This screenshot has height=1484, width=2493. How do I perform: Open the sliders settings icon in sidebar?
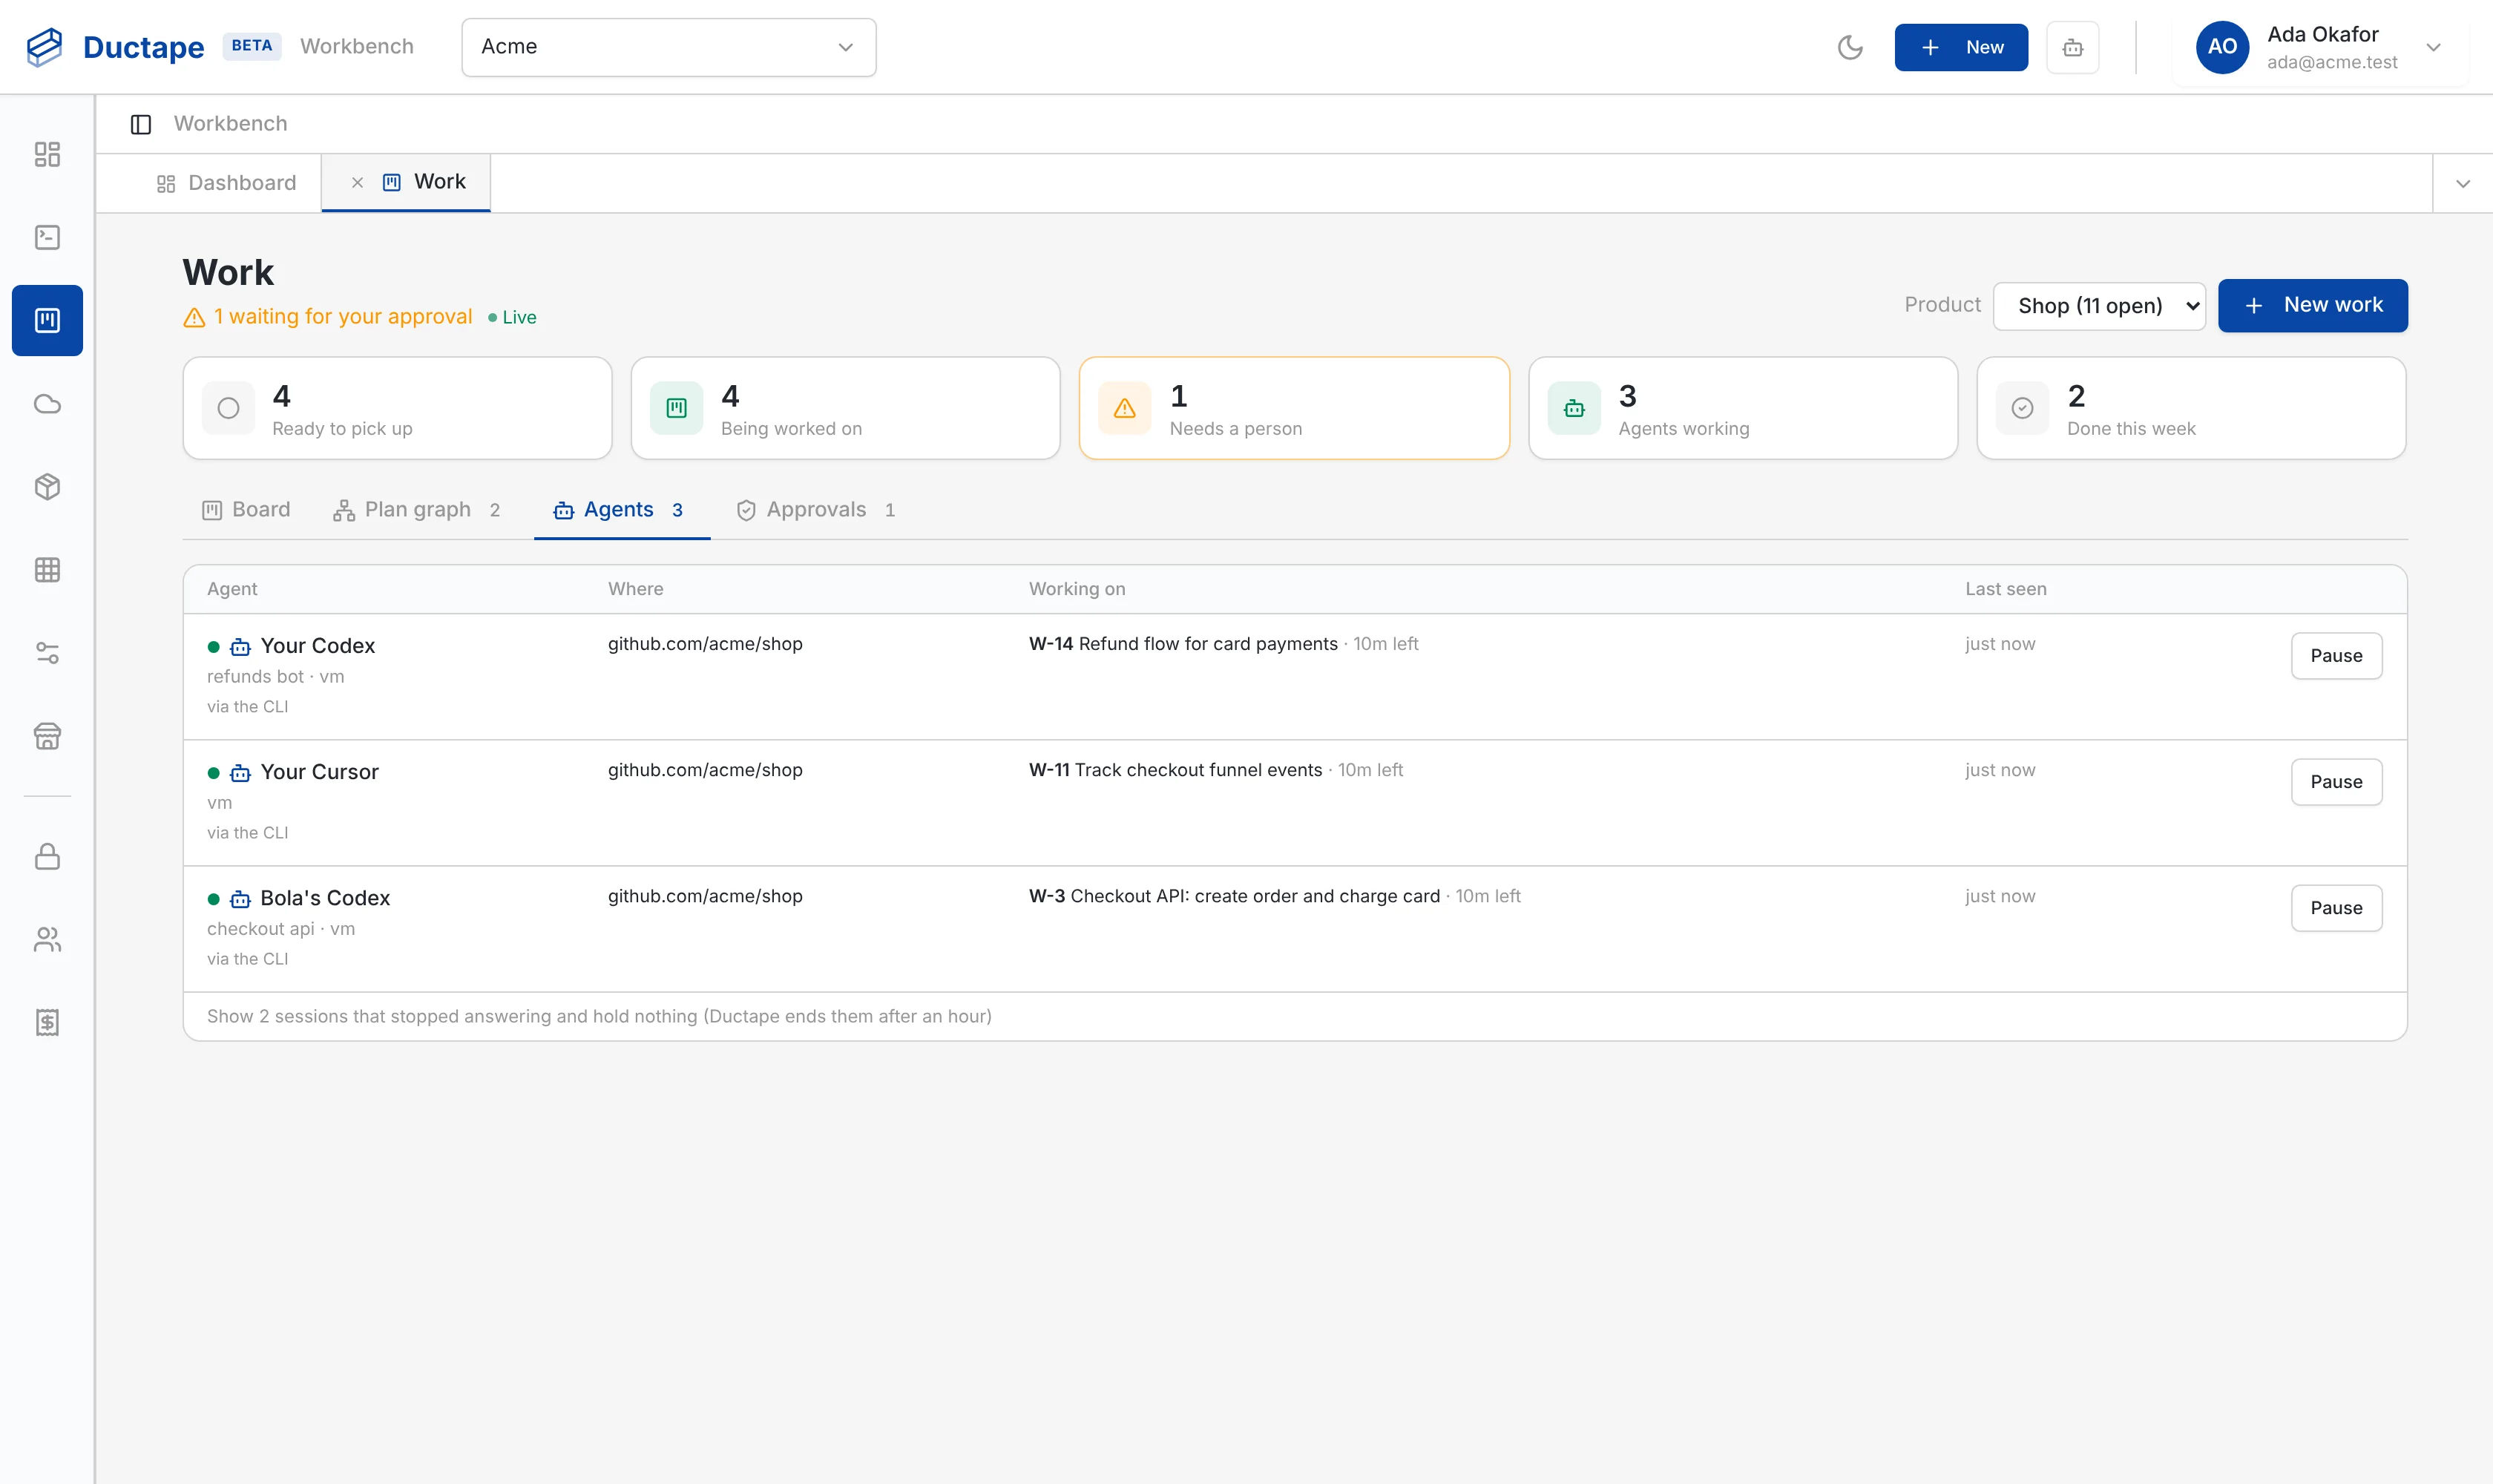47,653
